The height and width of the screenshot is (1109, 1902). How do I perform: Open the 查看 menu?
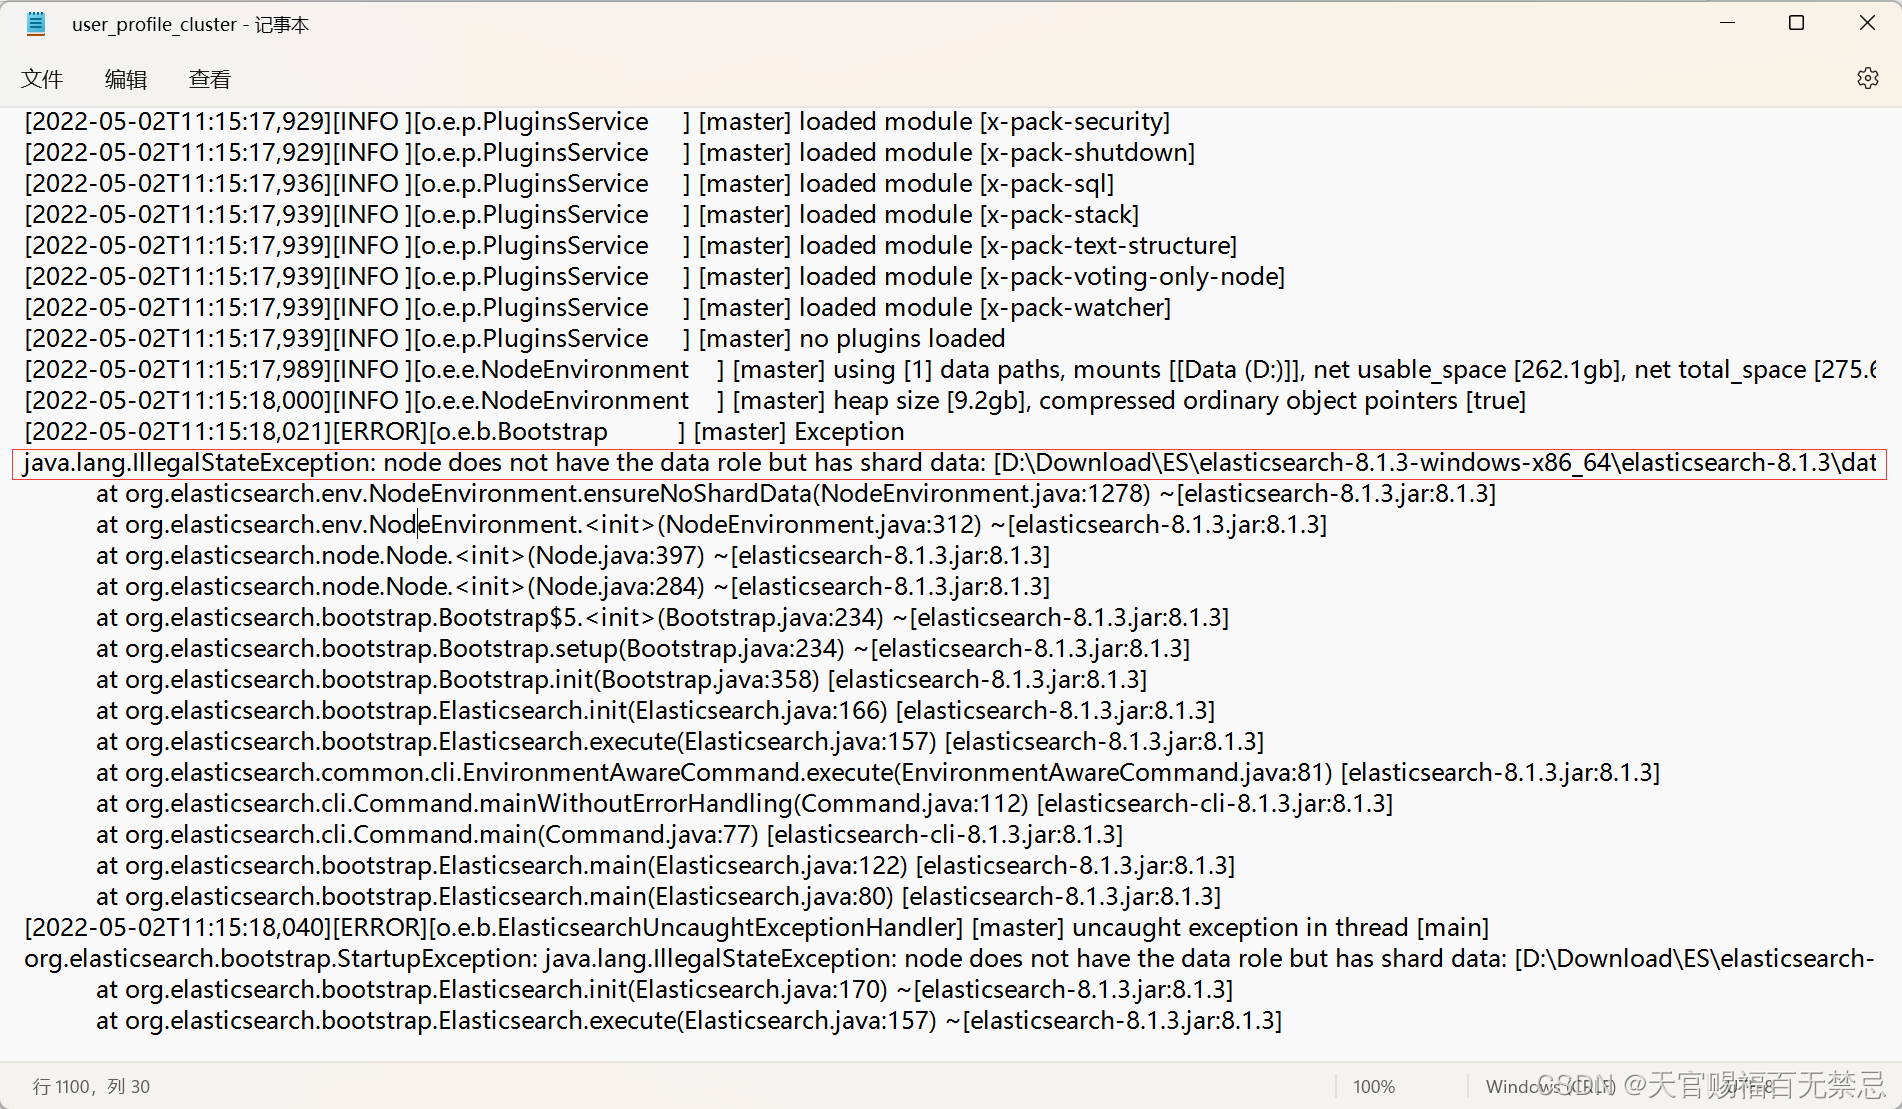[x=210, y=79]
